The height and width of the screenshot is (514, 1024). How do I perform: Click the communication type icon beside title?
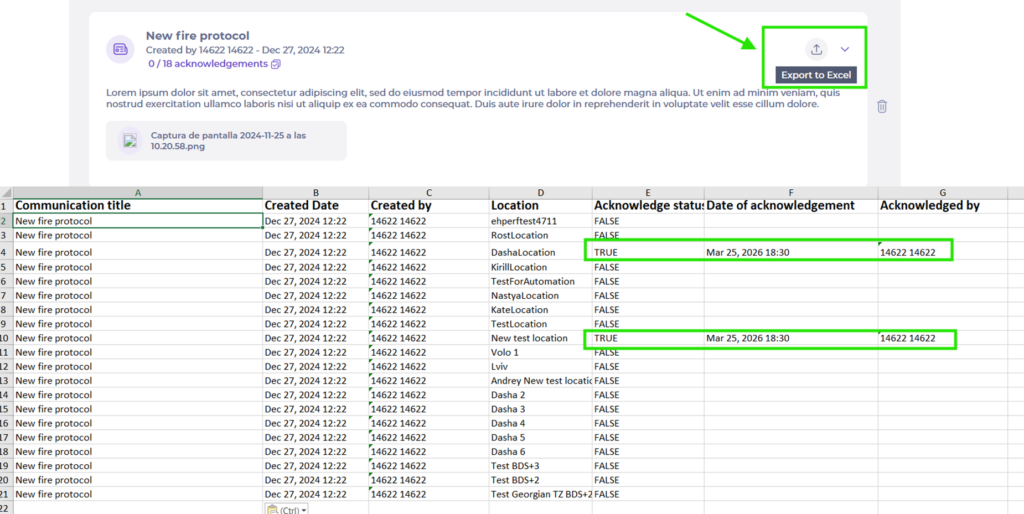click(121, 49)
